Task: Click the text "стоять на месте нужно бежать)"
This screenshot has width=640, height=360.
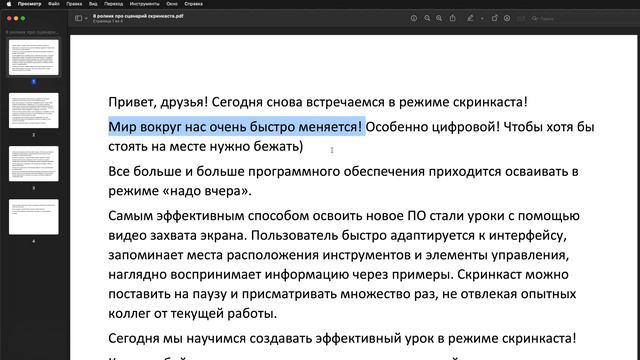Action: [206, 146]
